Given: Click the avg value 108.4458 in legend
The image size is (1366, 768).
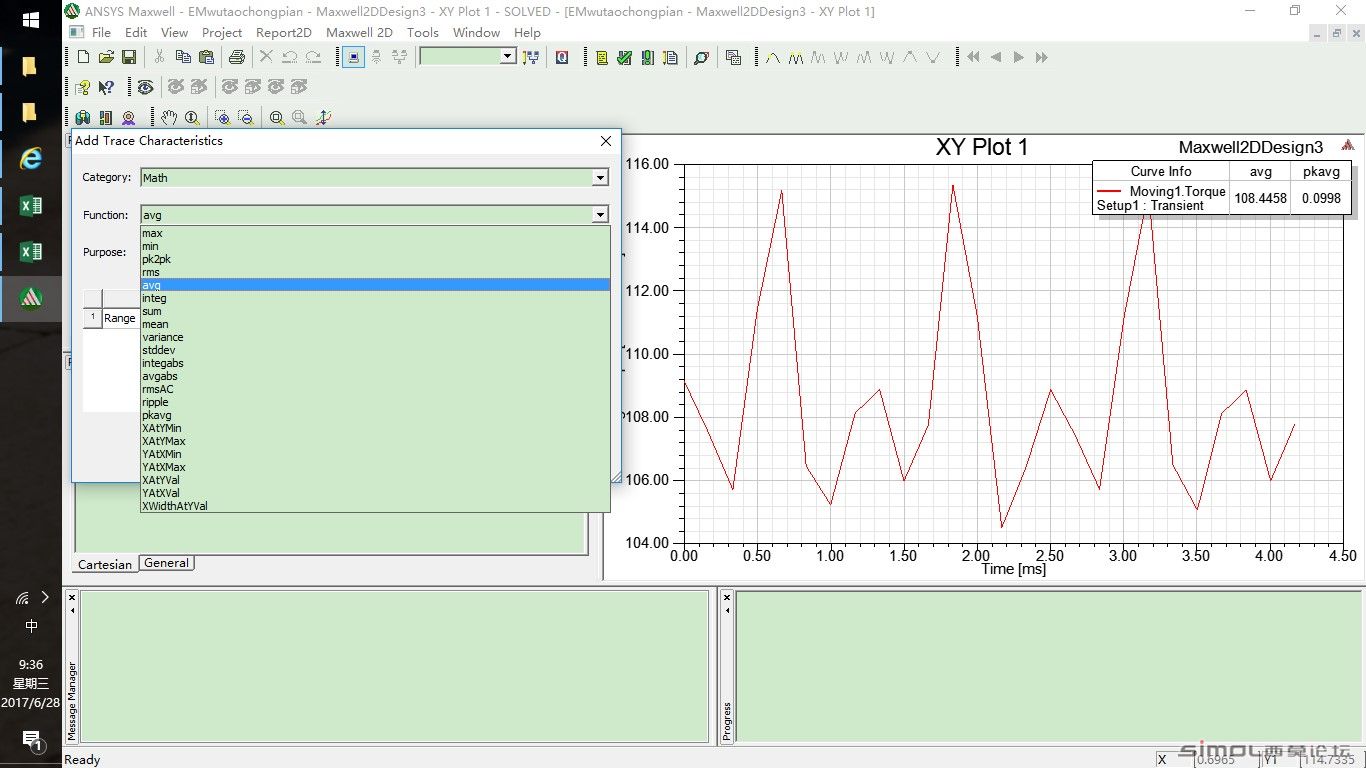Looking at the screenshot, I should [1260, 198].
